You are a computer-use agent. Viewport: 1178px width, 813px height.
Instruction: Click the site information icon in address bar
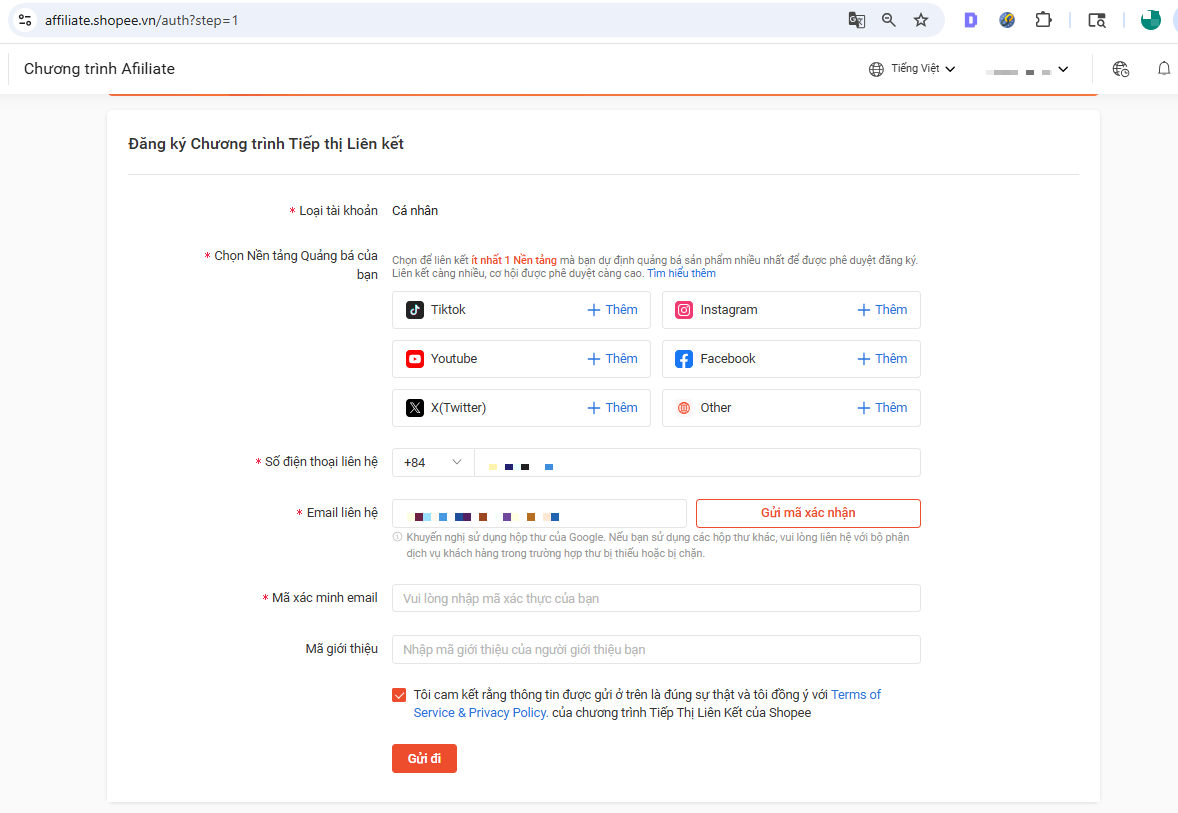[x=25, y=20]
